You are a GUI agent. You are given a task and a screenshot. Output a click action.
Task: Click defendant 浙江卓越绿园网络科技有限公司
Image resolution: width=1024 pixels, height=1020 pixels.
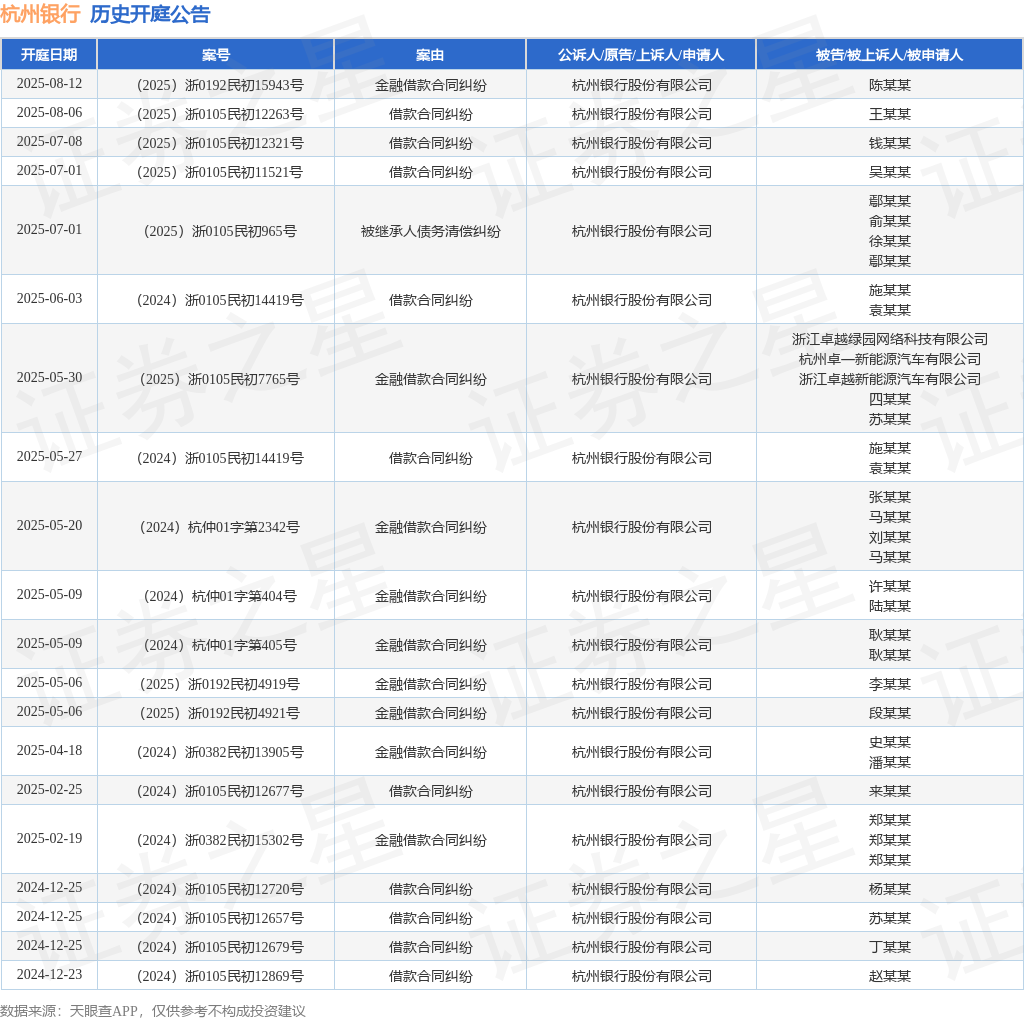(x=889, y=340)
